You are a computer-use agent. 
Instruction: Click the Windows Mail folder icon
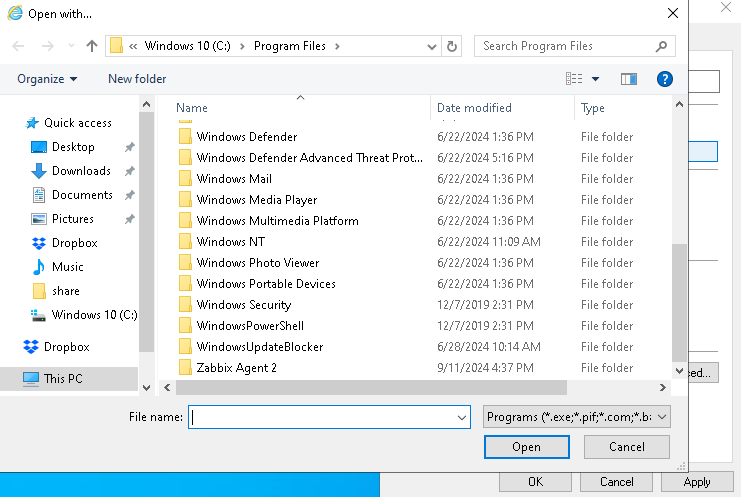coord(185,179)
